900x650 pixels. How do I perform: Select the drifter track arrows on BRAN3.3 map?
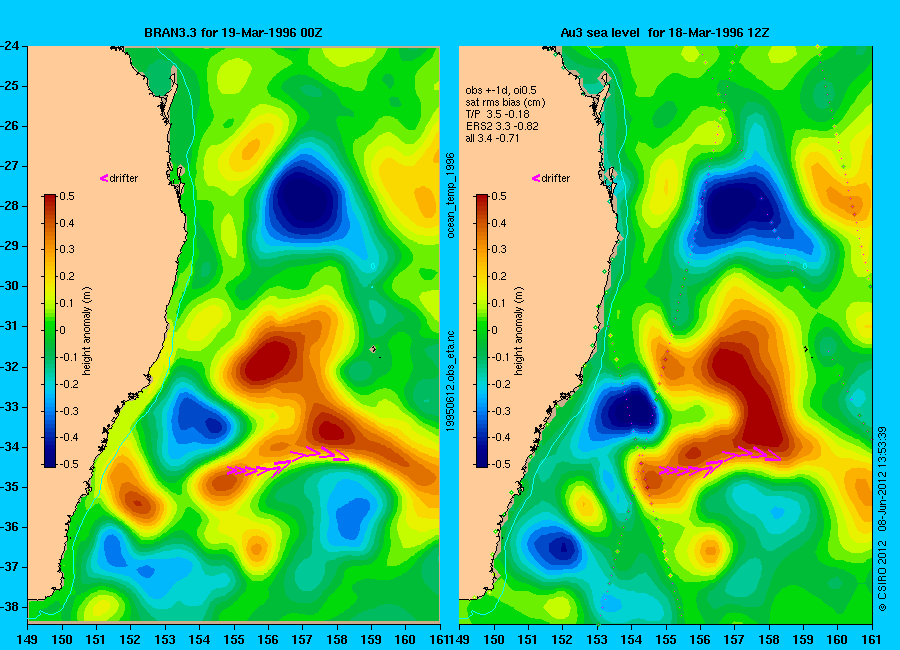pyautogui.click(x=288, y=462)
